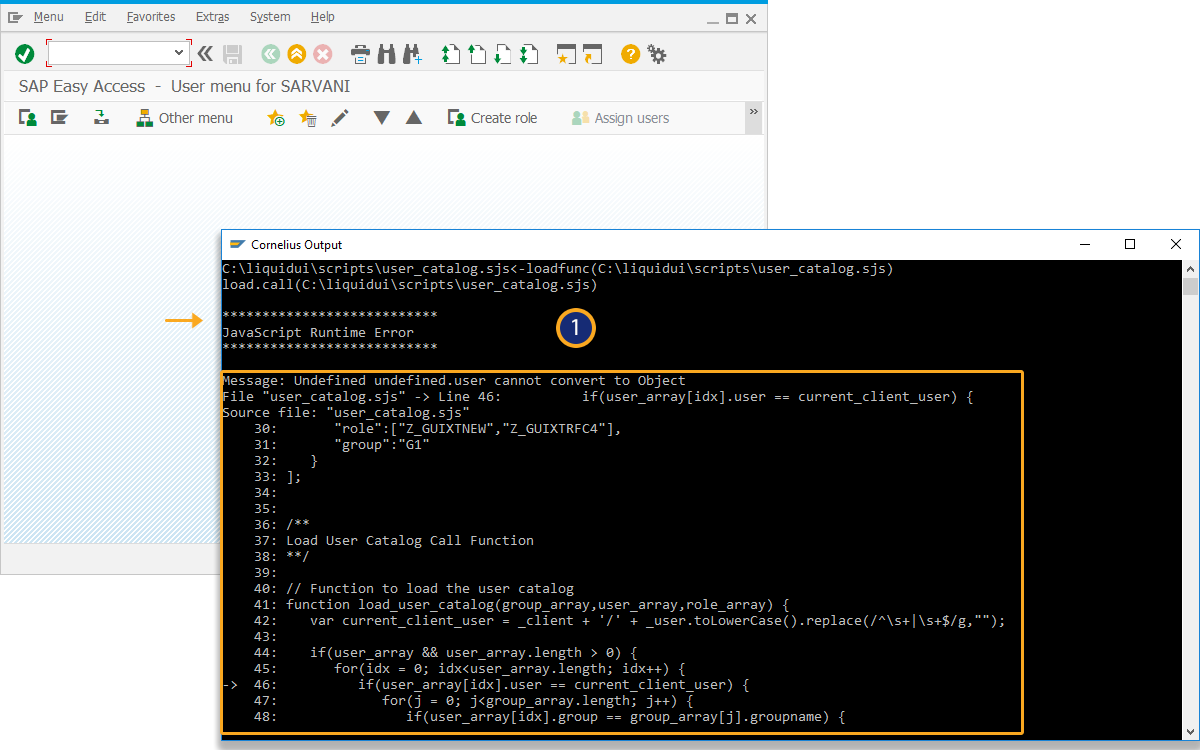The height and width of the screenshot is (750, 1200).
Task: Click the Generate Shortcut icon
Action: click(x=593, y=54)
